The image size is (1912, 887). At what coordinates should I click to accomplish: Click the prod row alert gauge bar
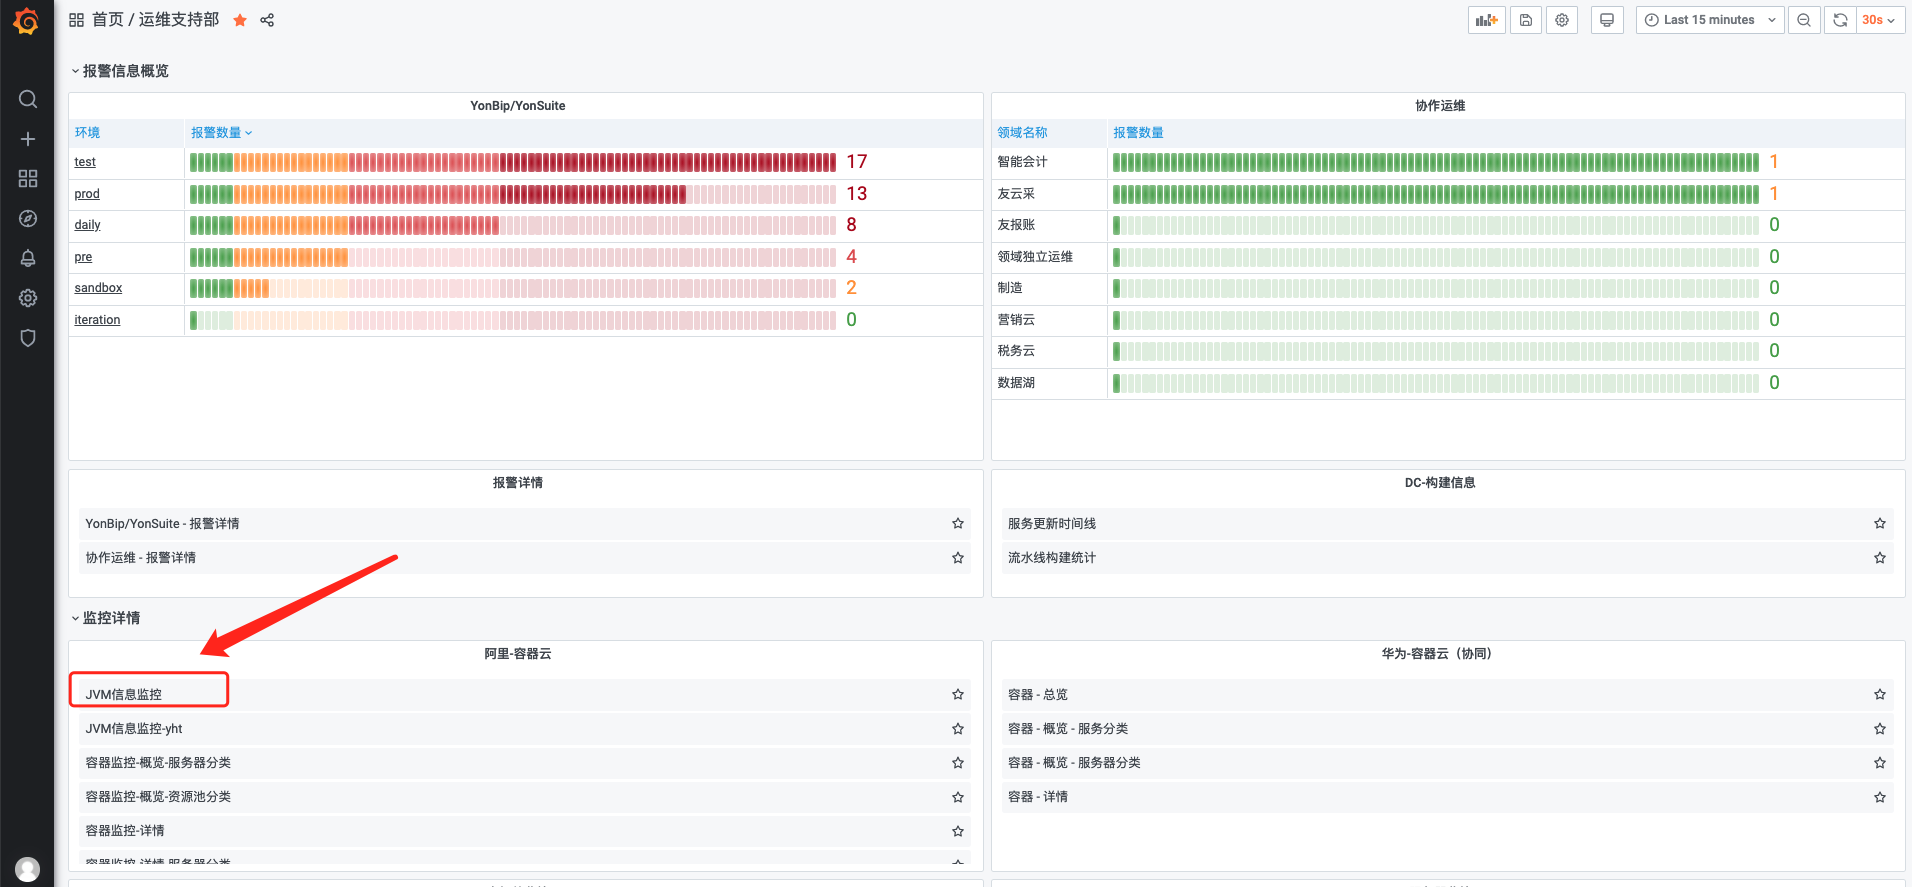[x=513, y=194]
